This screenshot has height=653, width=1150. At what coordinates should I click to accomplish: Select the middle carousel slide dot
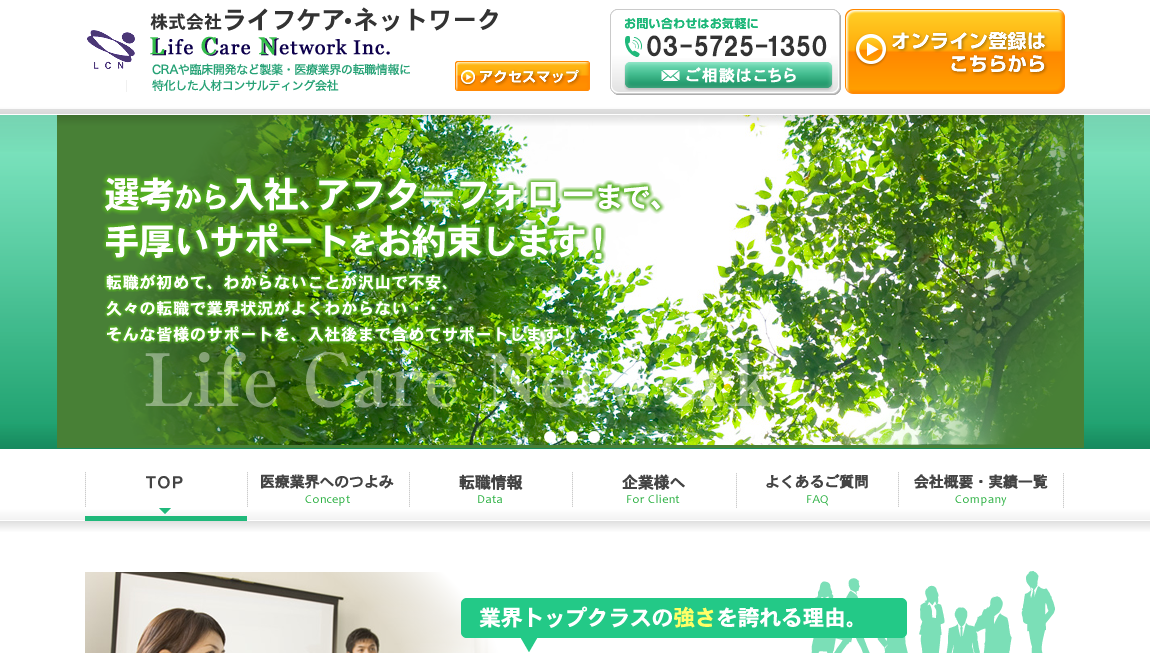click(572, 437)
